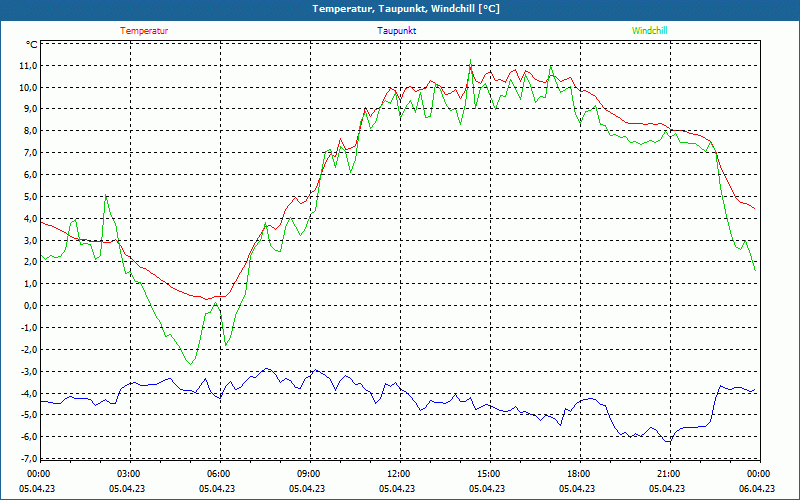The height and width of the screenshot is (500, 800).
Task: Click the 06.04.23 date label
Action: click(757, 488)
